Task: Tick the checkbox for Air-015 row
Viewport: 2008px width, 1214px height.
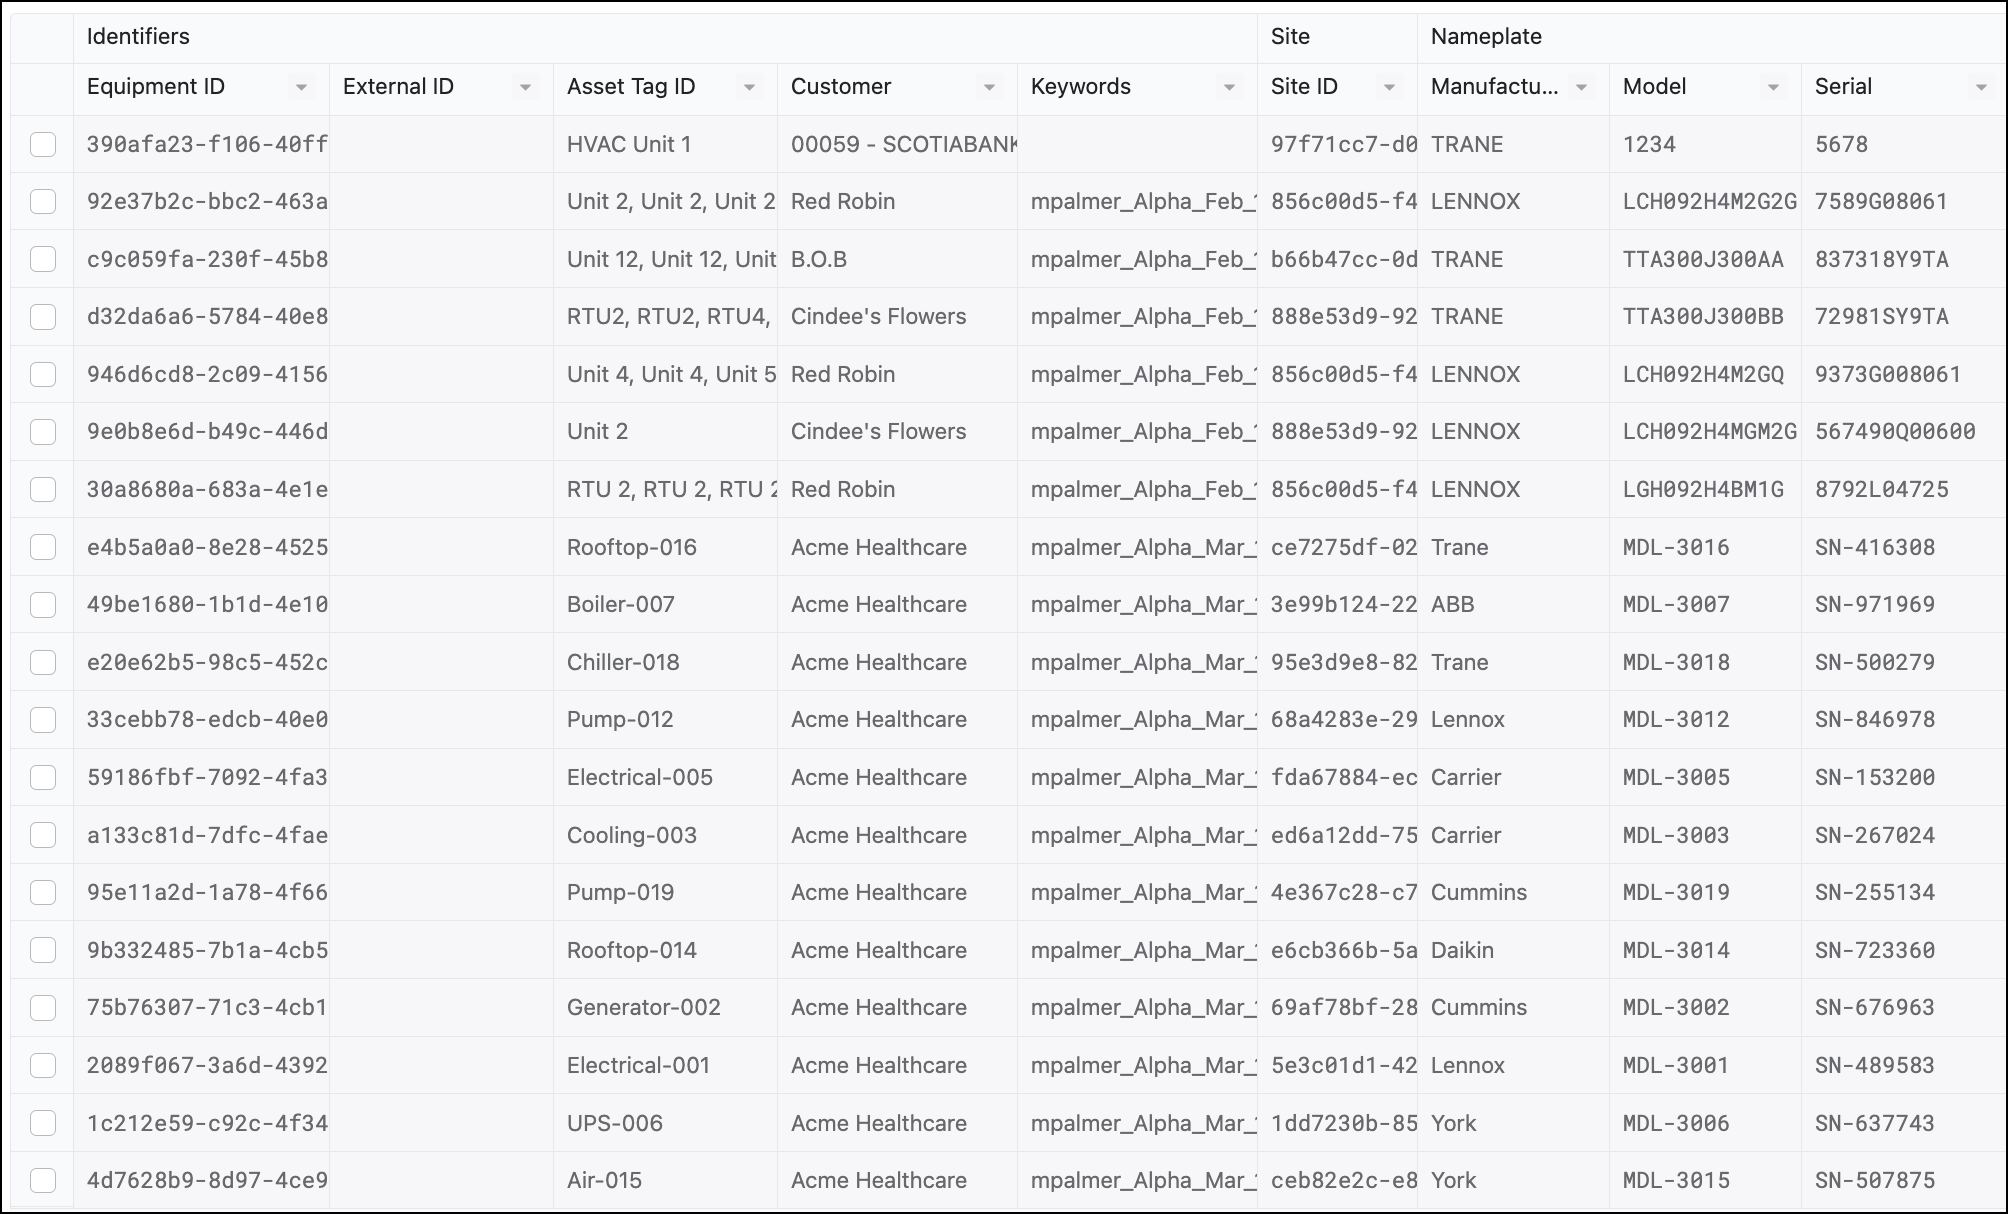Action: click(x=43, y=1180)
